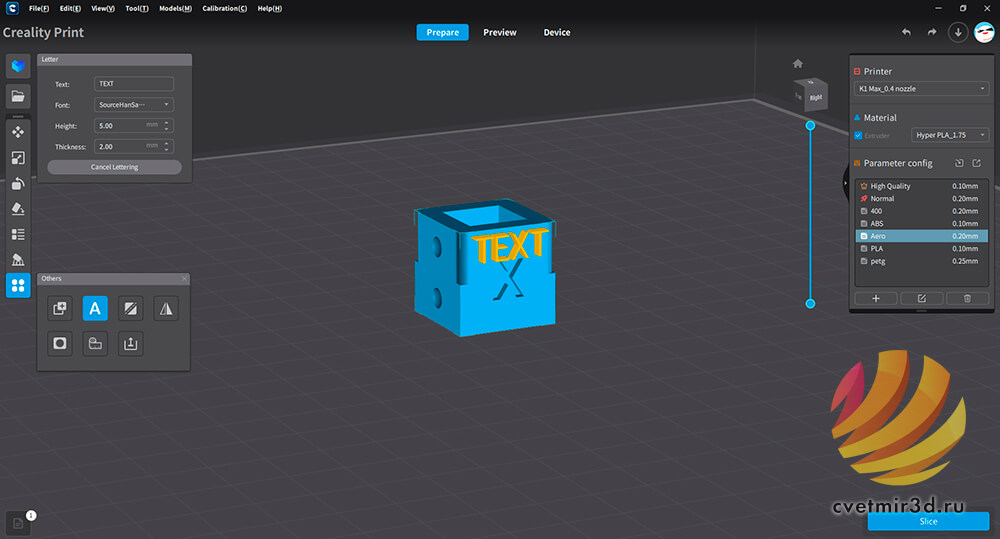Open the File menu

tap(39, 8)
